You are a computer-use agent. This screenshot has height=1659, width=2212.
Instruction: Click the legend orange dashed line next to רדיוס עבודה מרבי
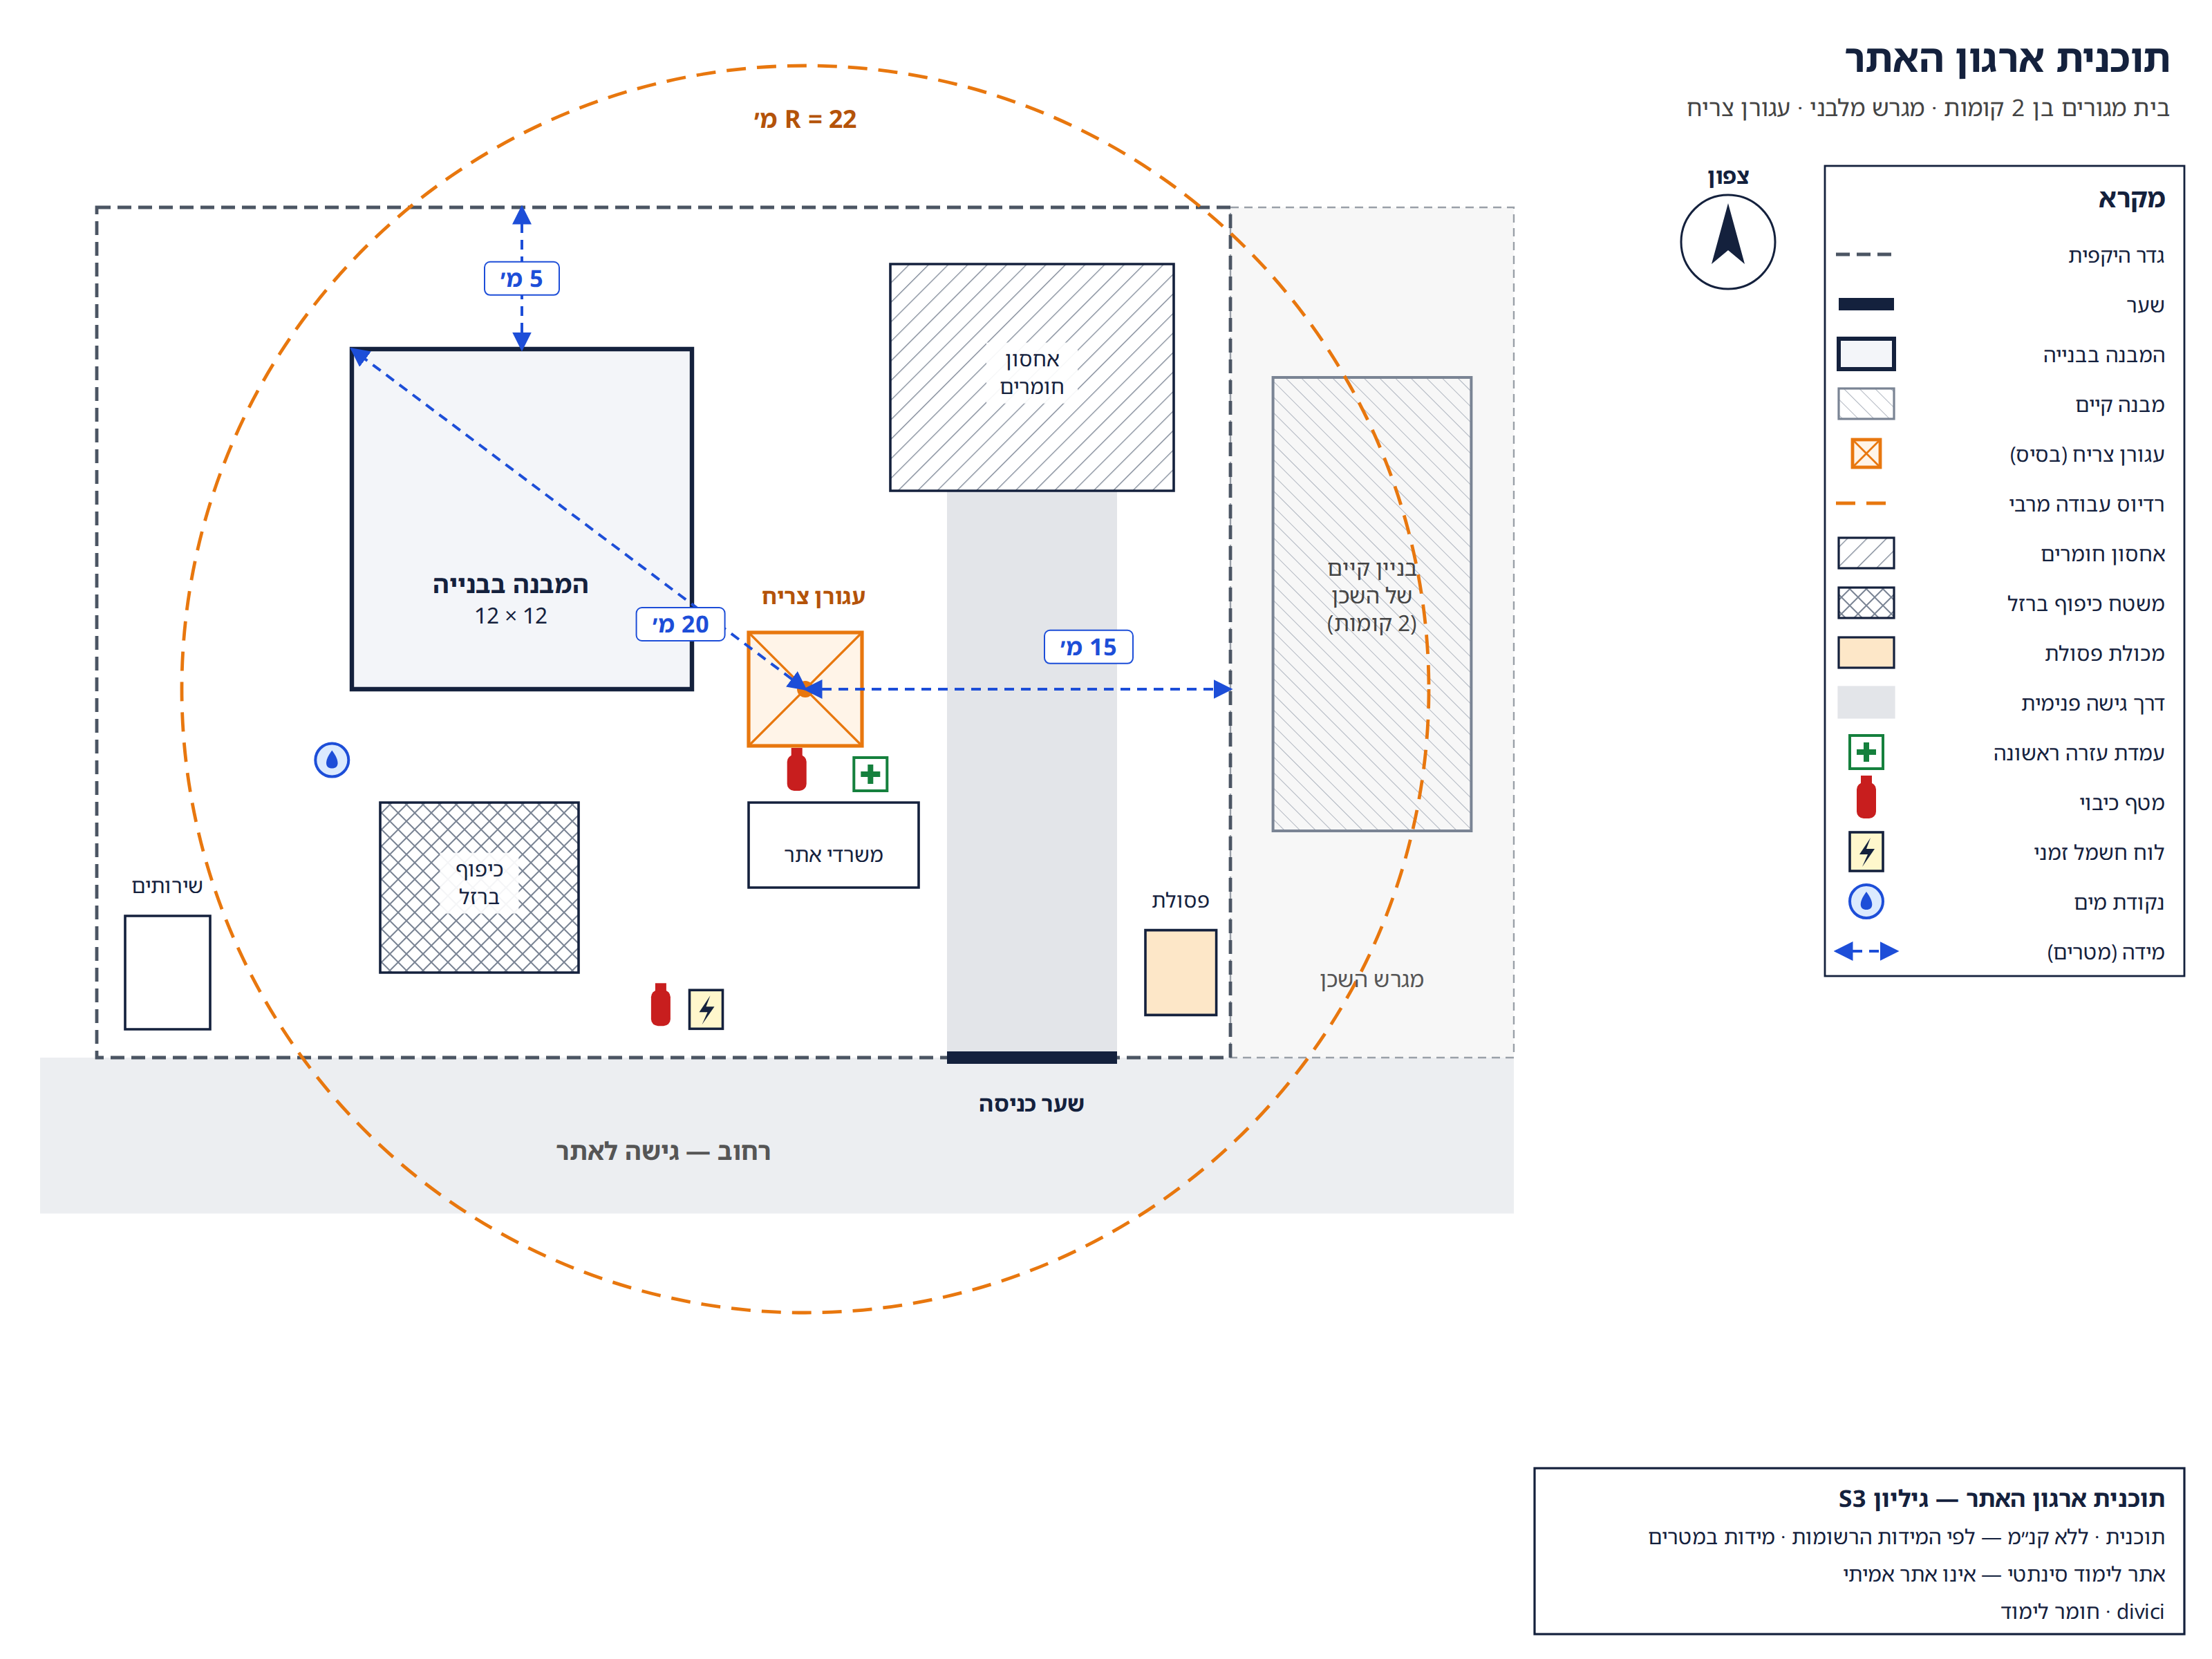click(x=1861, y=504)
